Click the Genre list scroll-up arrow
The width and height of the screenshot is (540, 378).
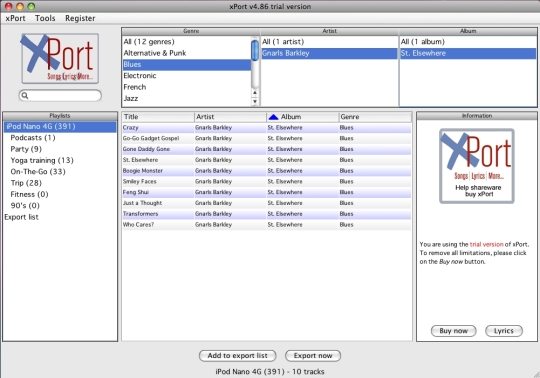click(255, 93)
